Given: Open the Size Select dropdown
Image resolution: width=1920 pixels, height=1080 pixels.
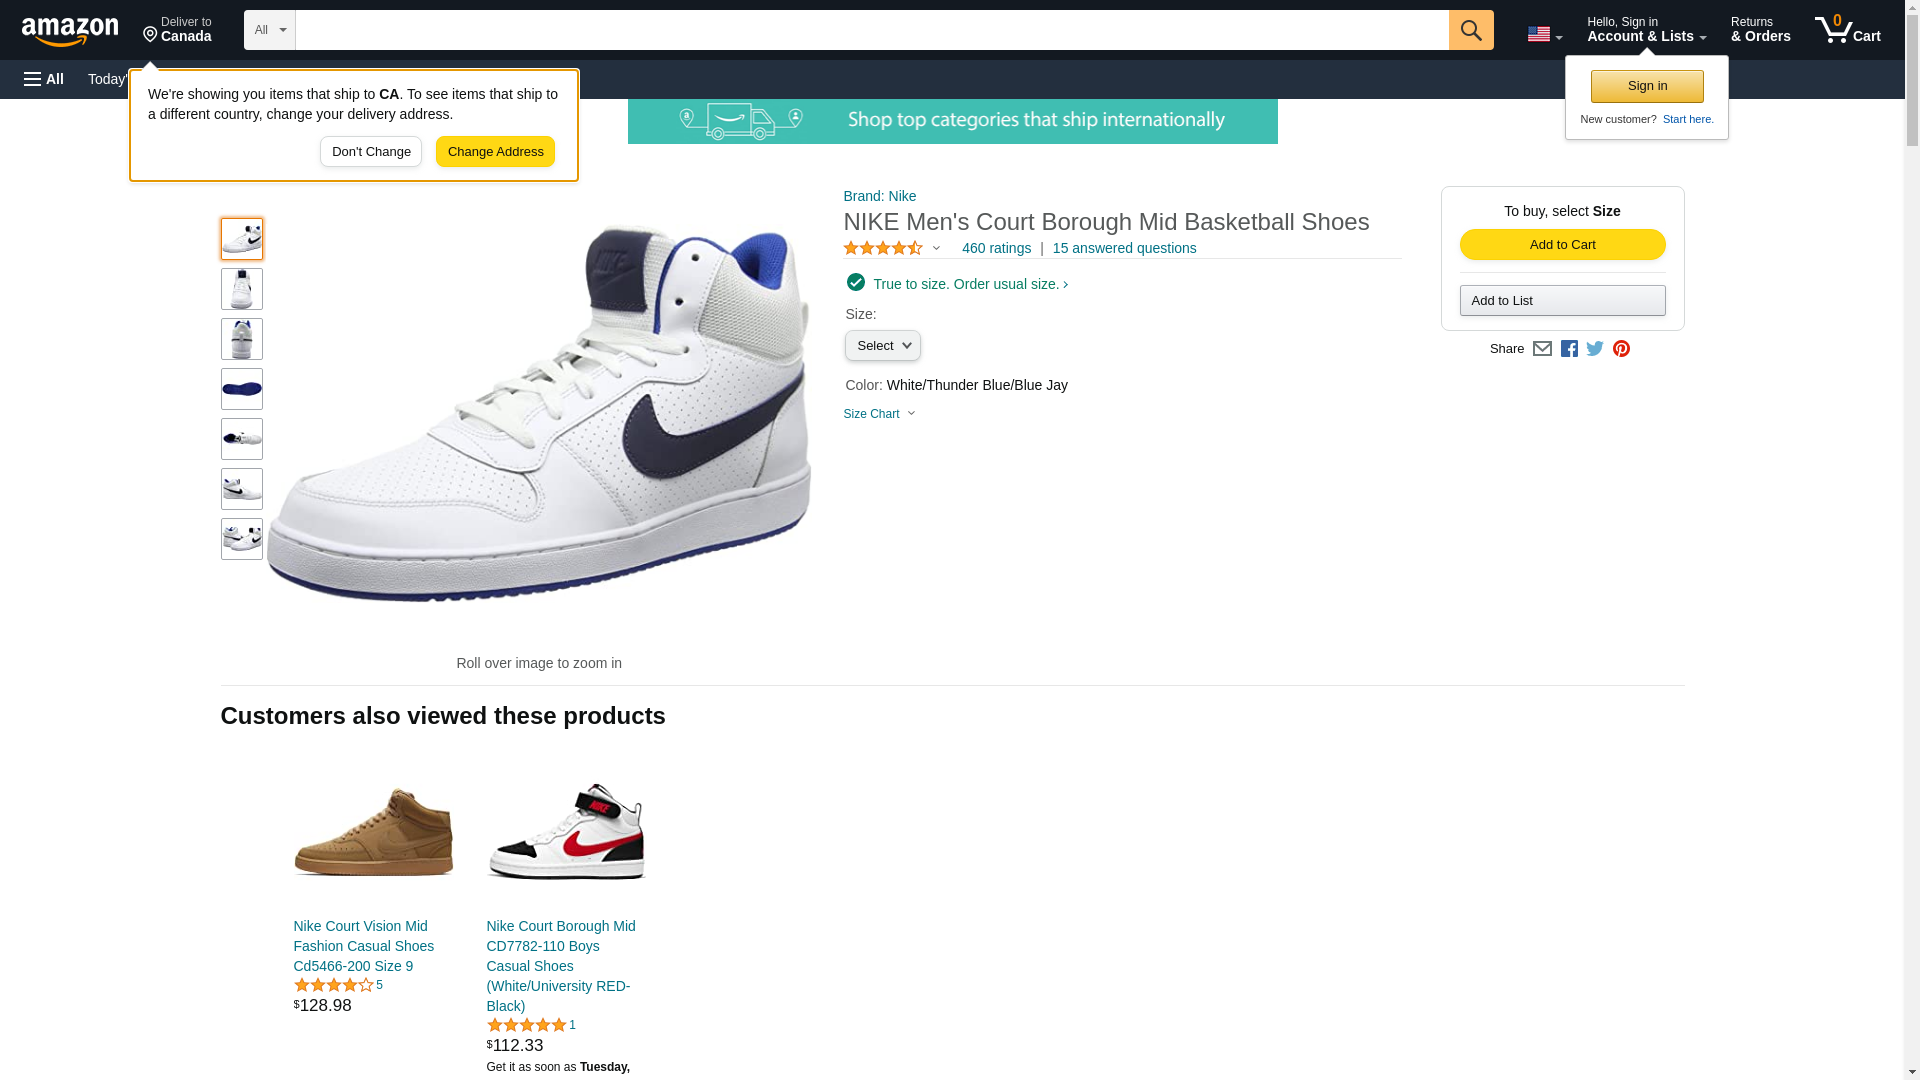Looking at the screenshot, I should point(882,346).
